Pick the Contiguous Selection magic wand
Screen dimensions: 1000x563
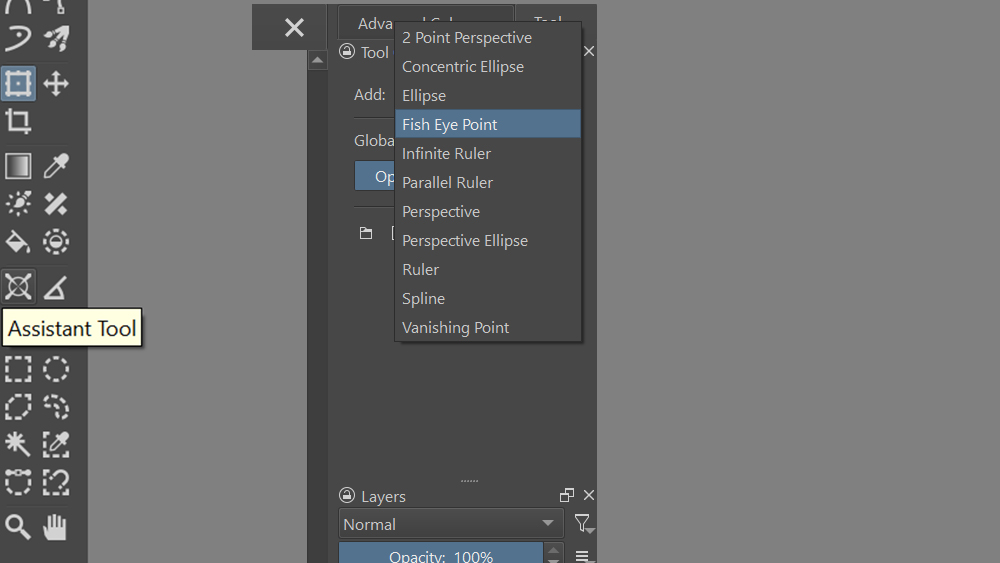tap(18, 444)
